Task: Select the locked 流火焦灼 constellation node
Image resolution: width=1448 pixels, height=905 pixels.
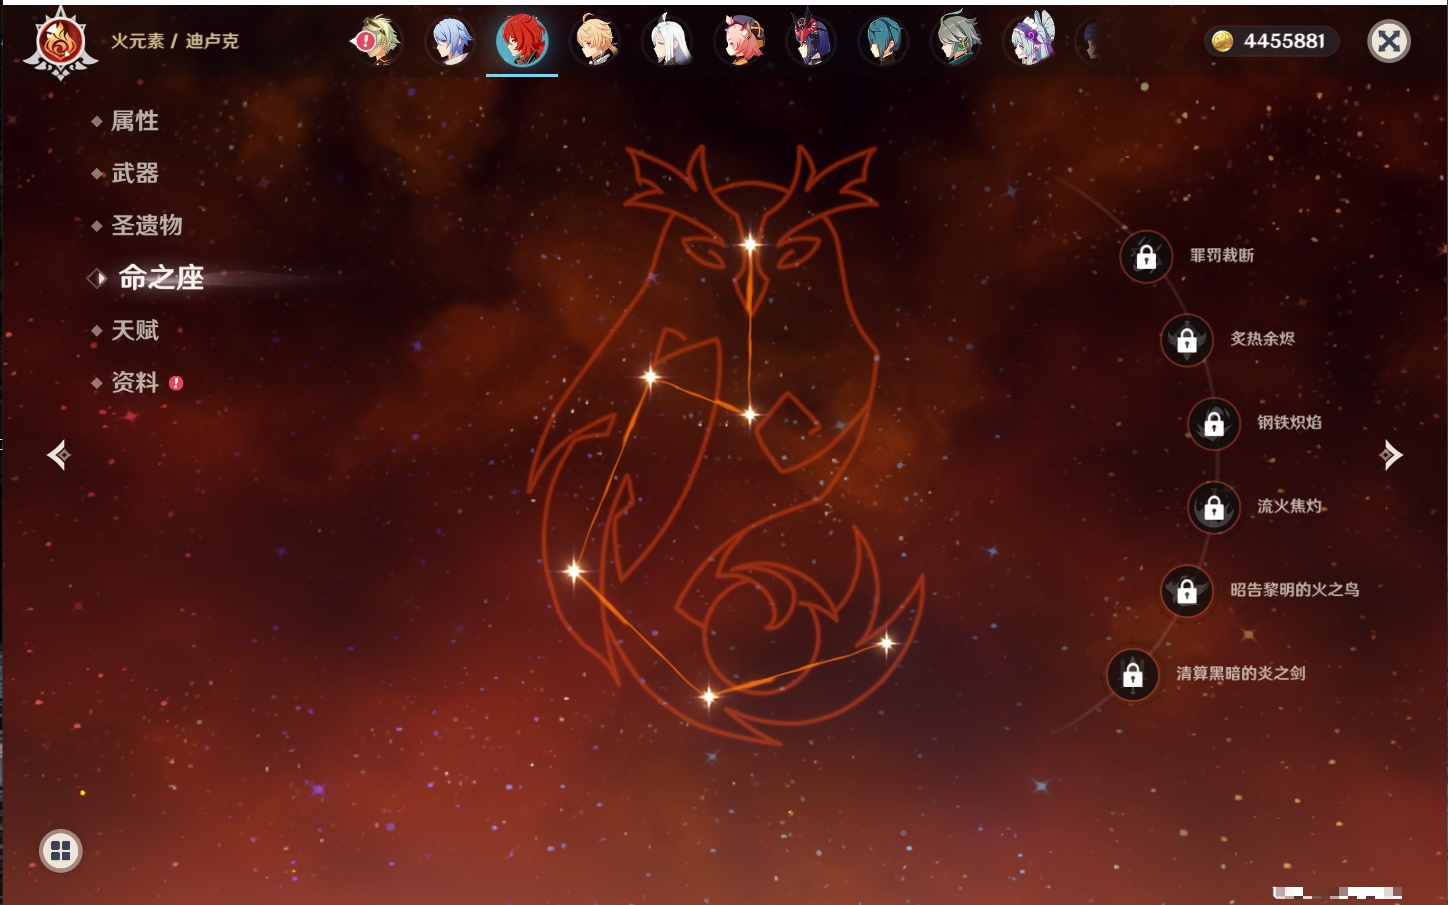Action: 1214,508
